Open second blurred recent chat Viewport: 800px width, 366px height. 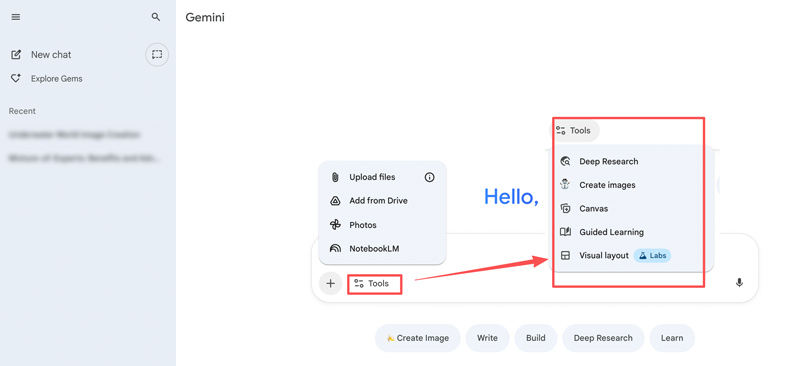[84, 159]
